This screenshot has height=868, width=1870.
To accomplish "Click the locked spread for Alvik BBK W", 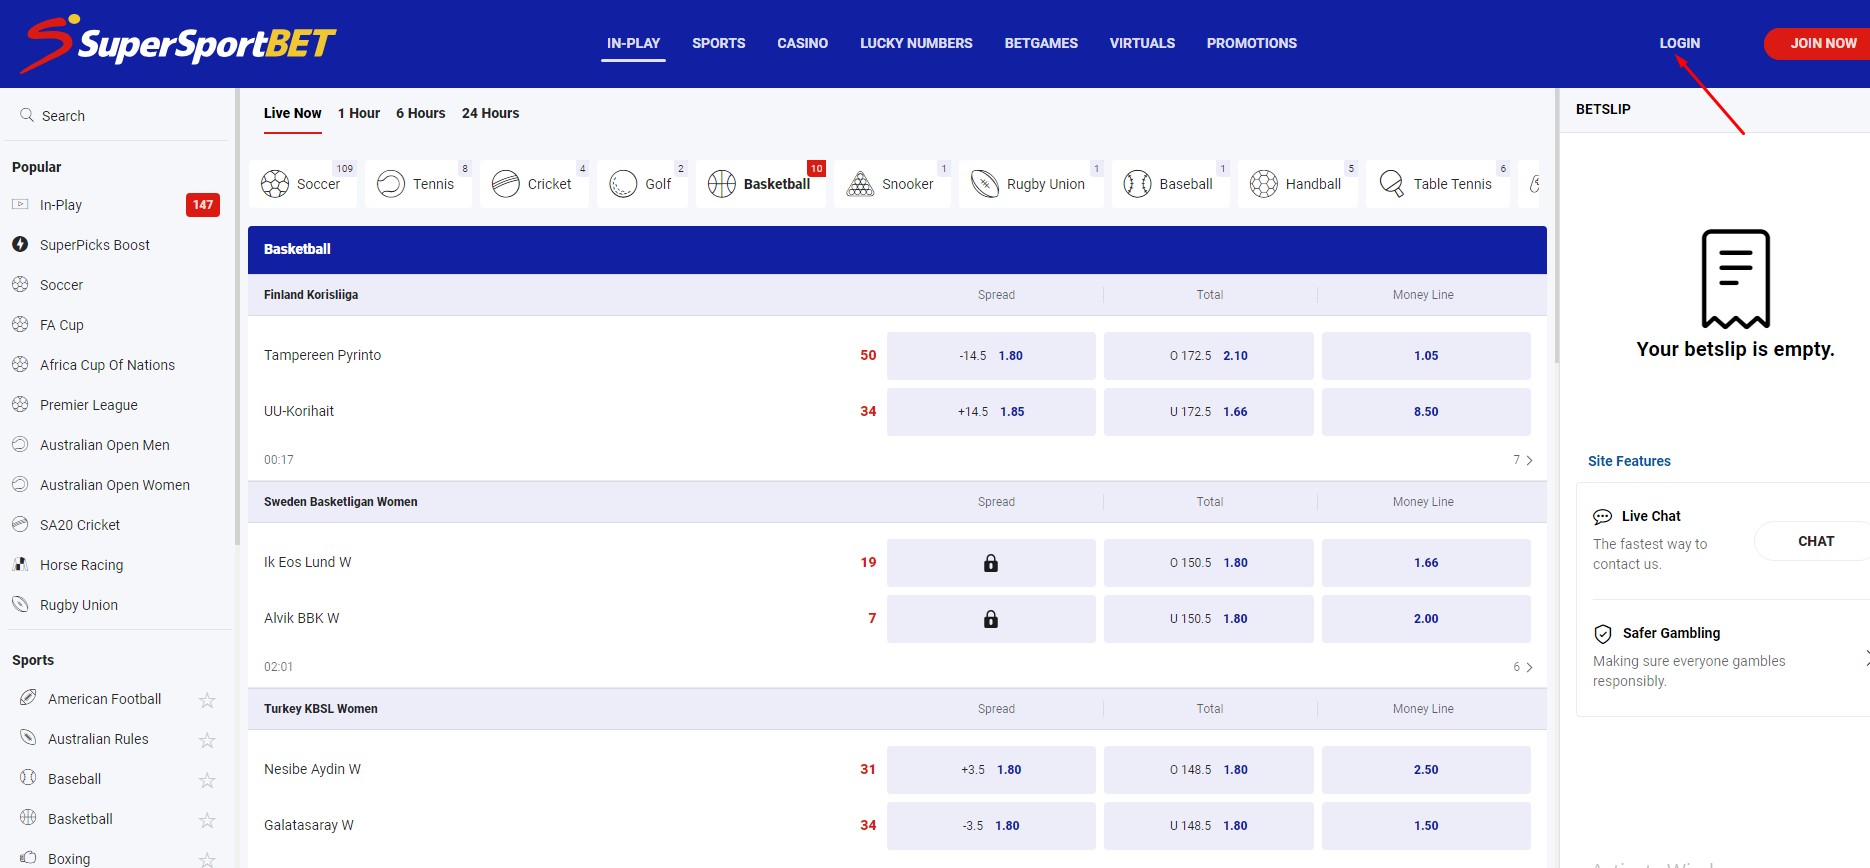I will coord(991,619).
